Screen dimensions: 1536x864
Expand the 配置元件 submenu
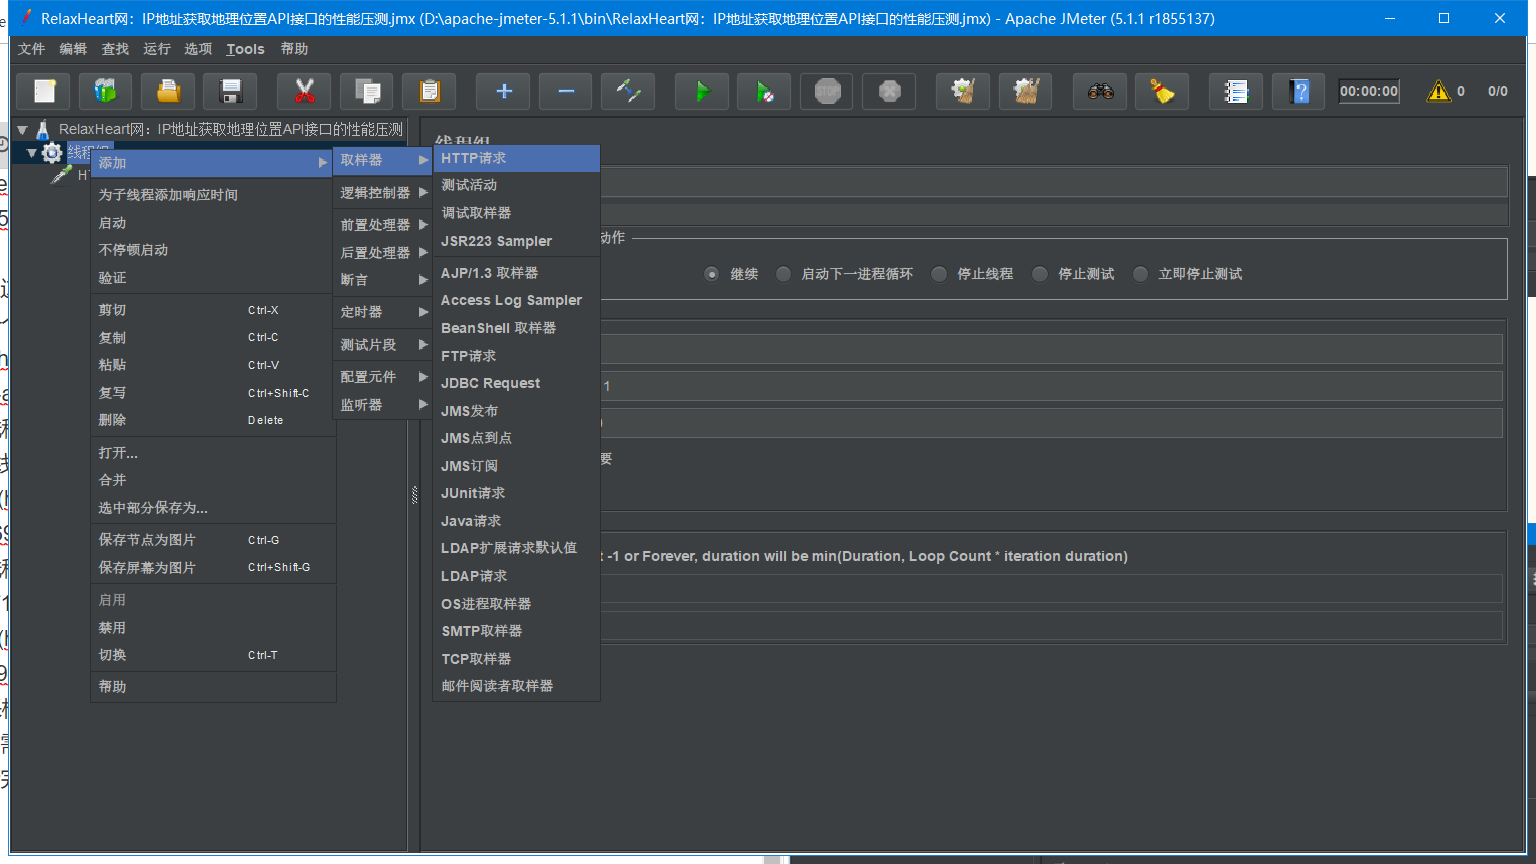(x=383, y=377)
